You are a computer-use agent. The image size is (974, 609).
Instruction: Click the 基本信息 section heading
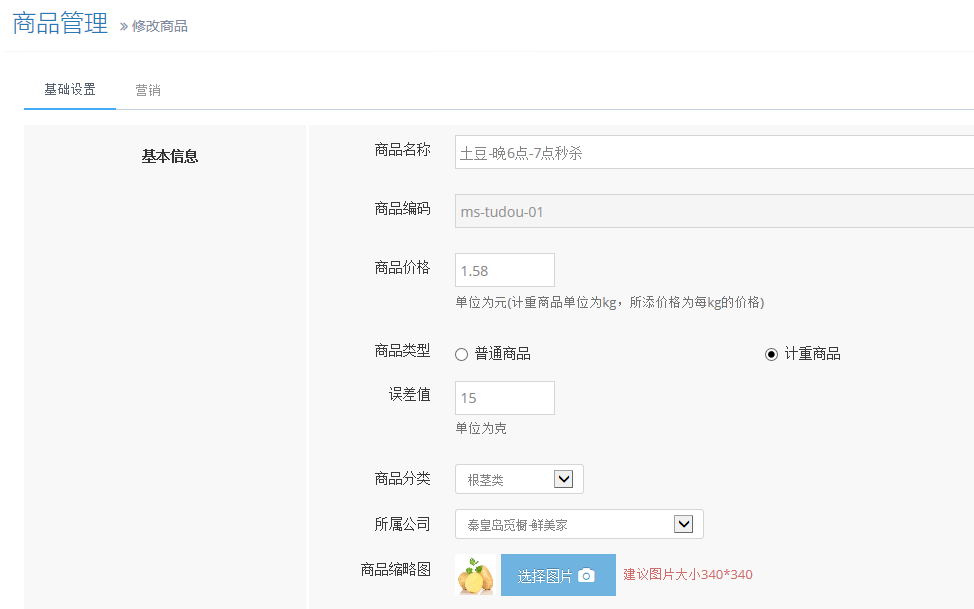pos(170,156)
